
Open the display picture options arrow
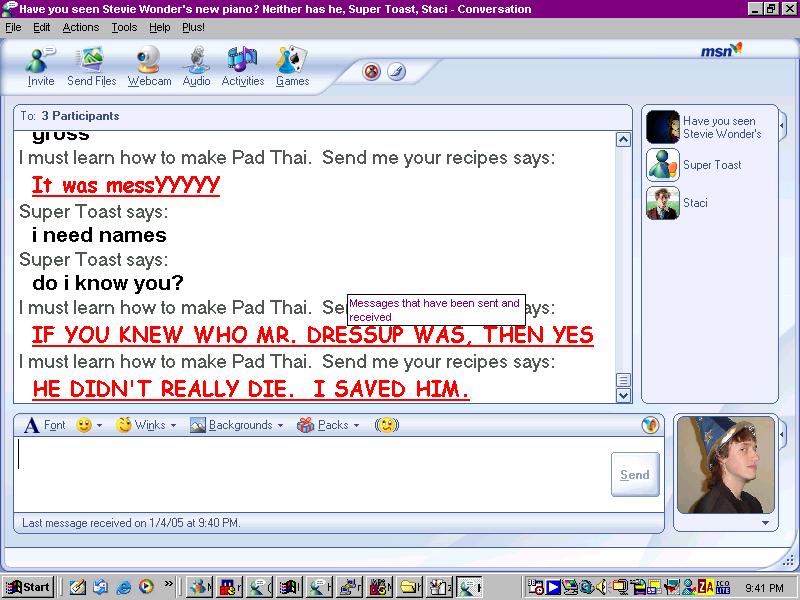(x=765, y=523)
